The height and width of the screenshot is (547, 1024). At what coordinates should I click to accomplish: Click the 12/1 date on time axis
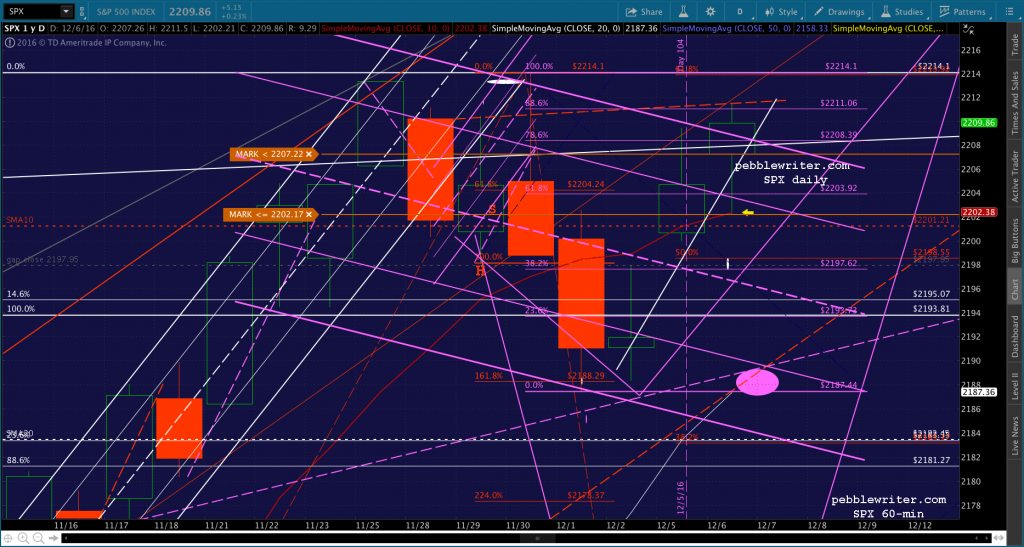point(568,525)
